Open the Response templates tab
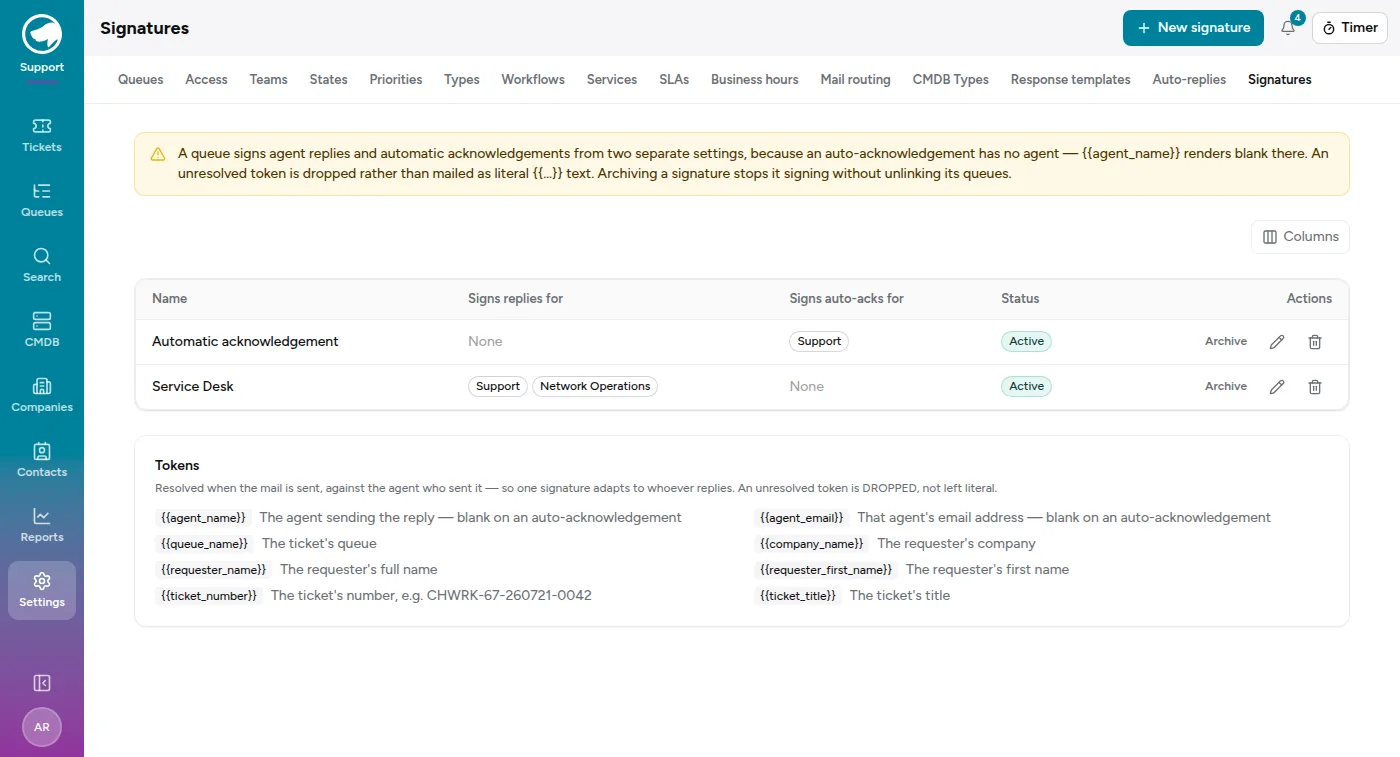1400x757 pixels. coord(1071,79)
